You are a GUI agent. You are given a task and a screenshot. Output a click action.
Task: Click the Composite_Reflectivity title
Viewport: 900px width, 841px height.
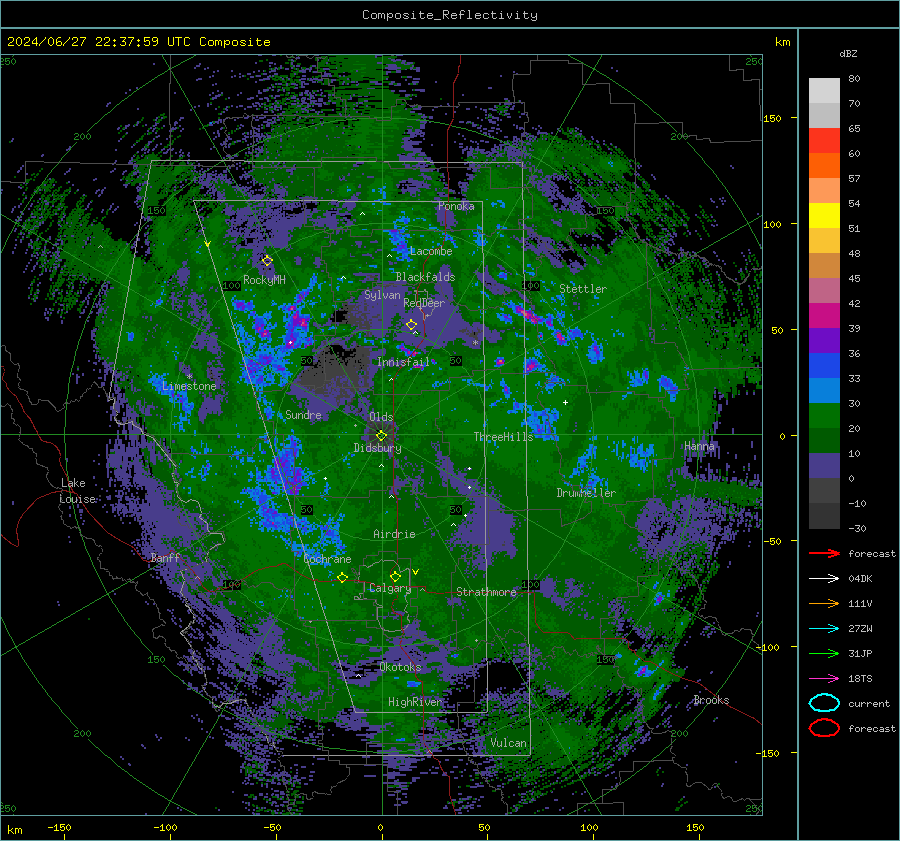pos(450,15)
